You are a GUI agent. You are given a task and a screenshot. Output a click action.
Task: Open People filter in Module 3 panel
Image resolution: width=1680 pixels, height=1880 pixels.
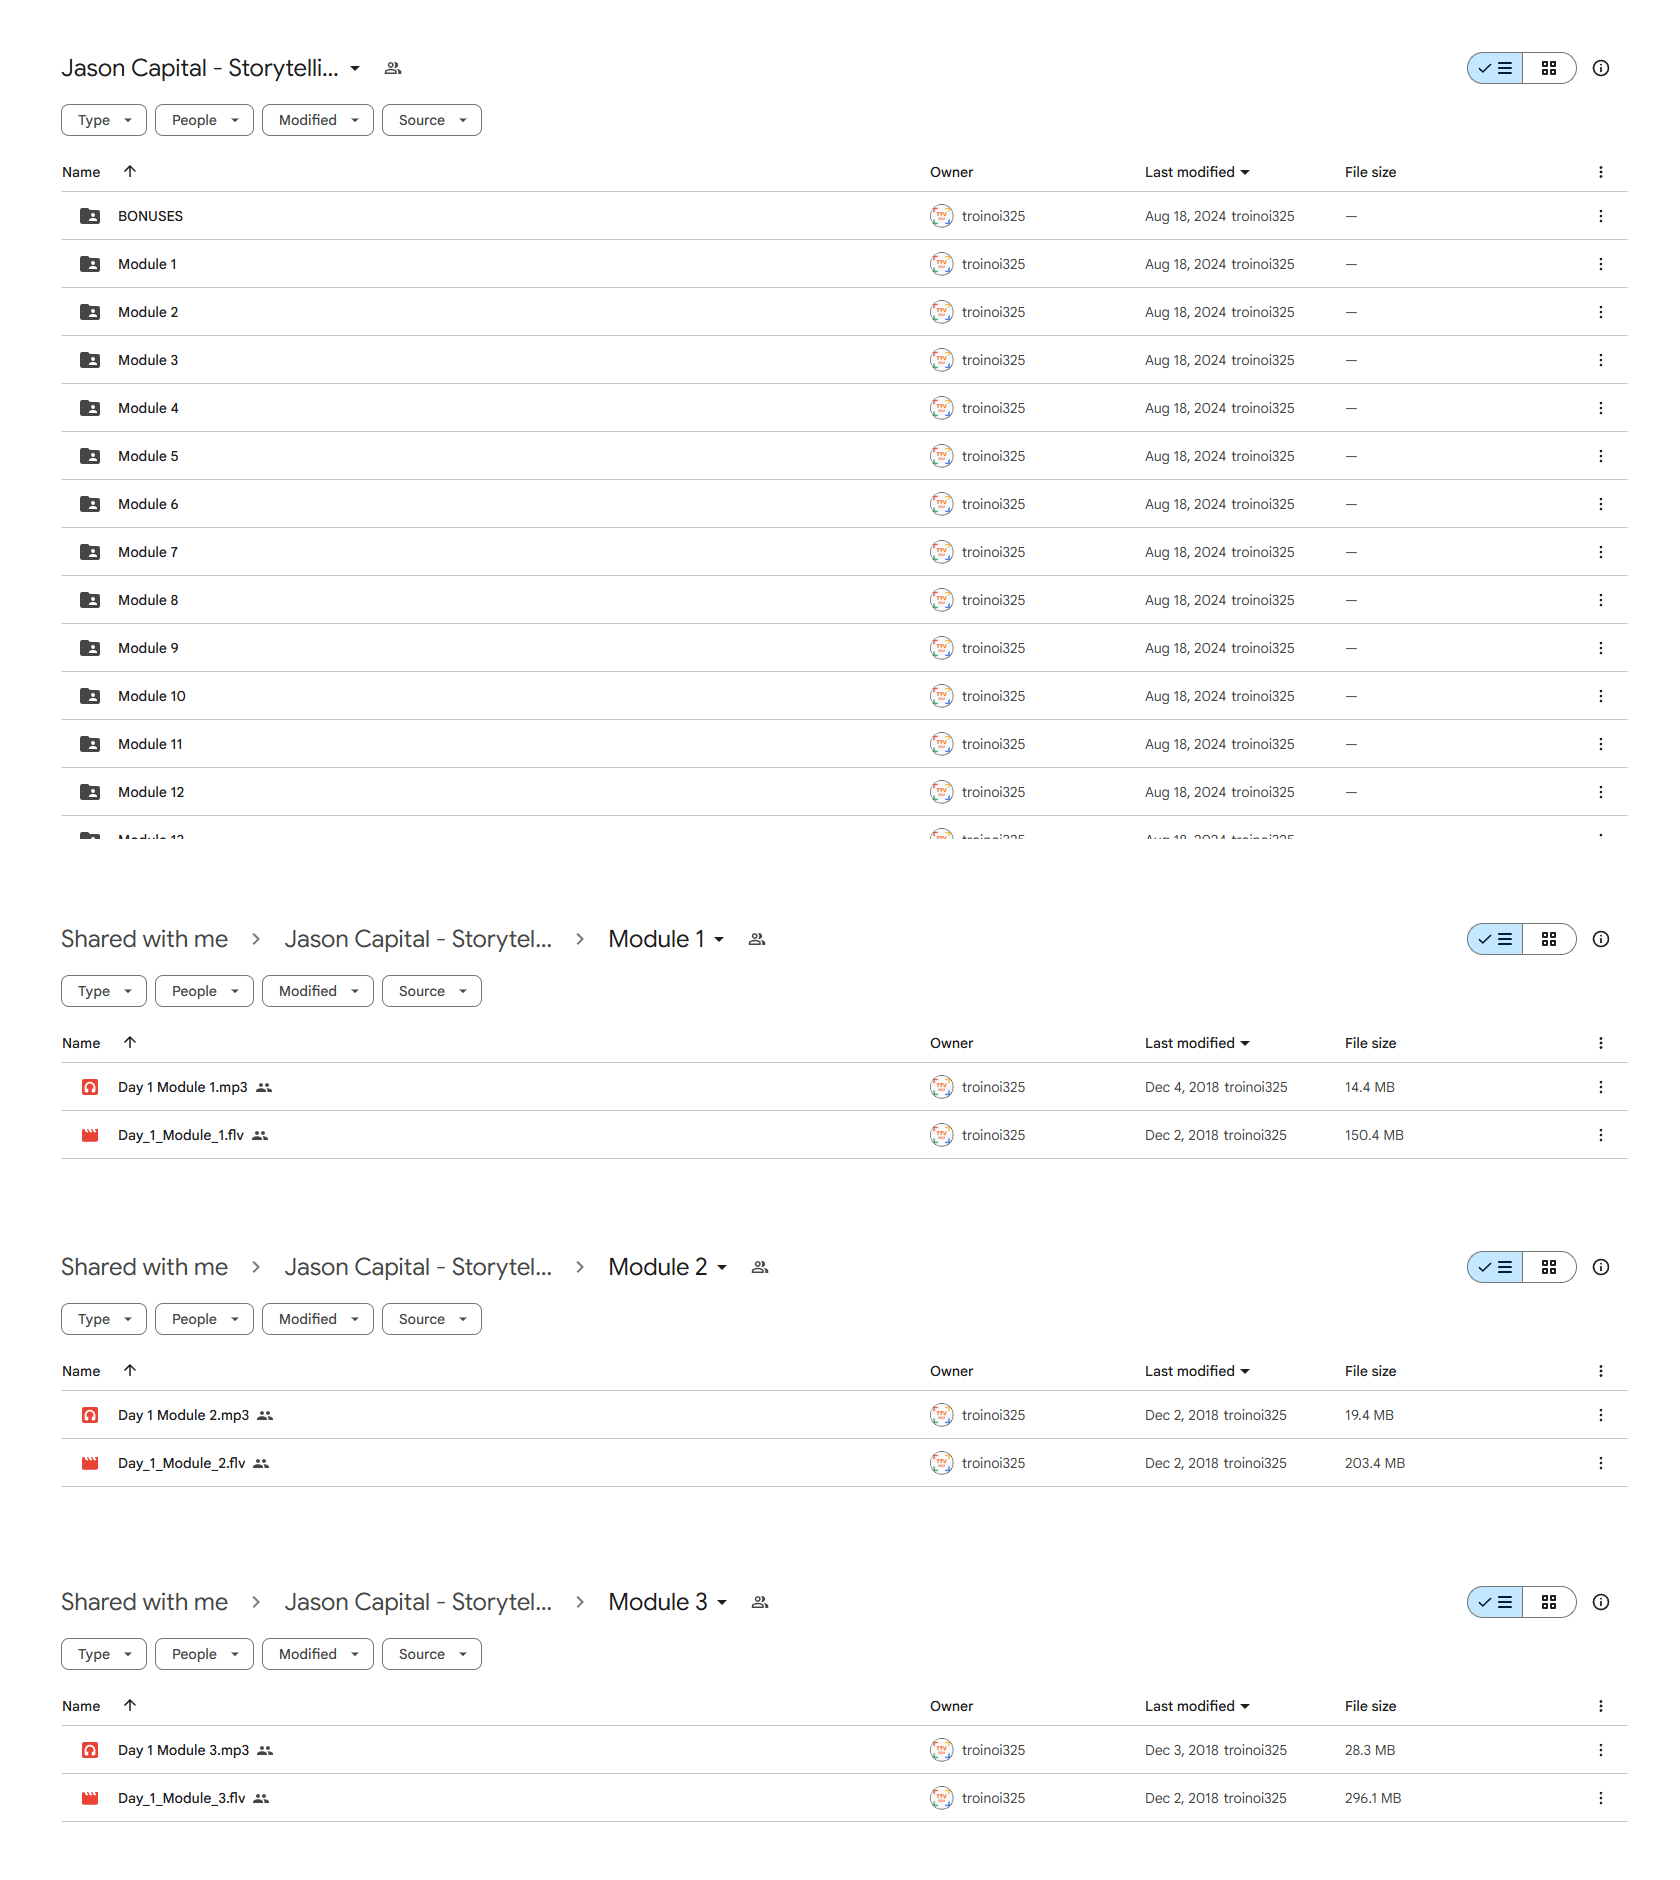(205, 1654)
